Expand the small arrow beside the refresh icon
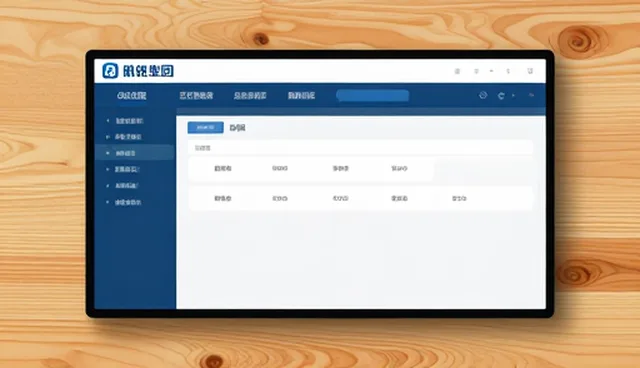The width and height of the screenshot is (640, 368). click(x=513, y=95)
